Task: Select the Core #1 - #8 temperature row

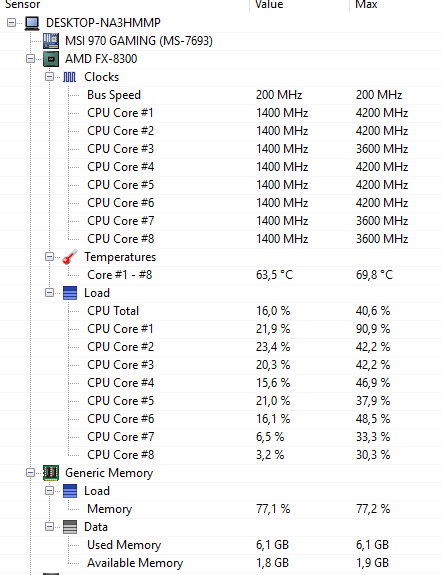Action: point(221,275)
